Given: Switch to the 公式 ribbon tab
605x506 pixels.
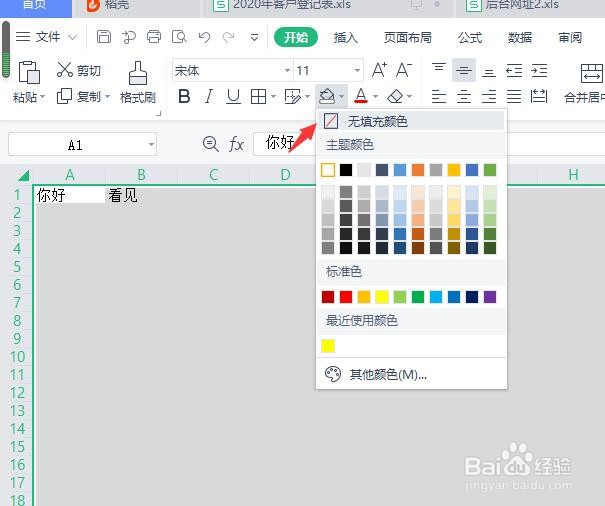Looking at the screenshot, I should [470, 37].
